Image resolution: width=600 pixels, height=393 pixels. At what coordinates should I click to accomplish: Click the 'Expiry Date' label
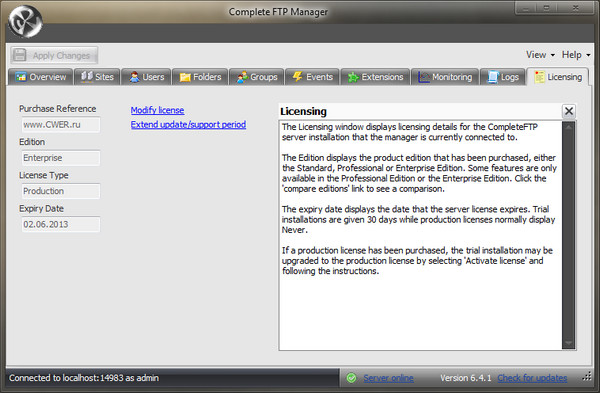(x=41, y=209)
